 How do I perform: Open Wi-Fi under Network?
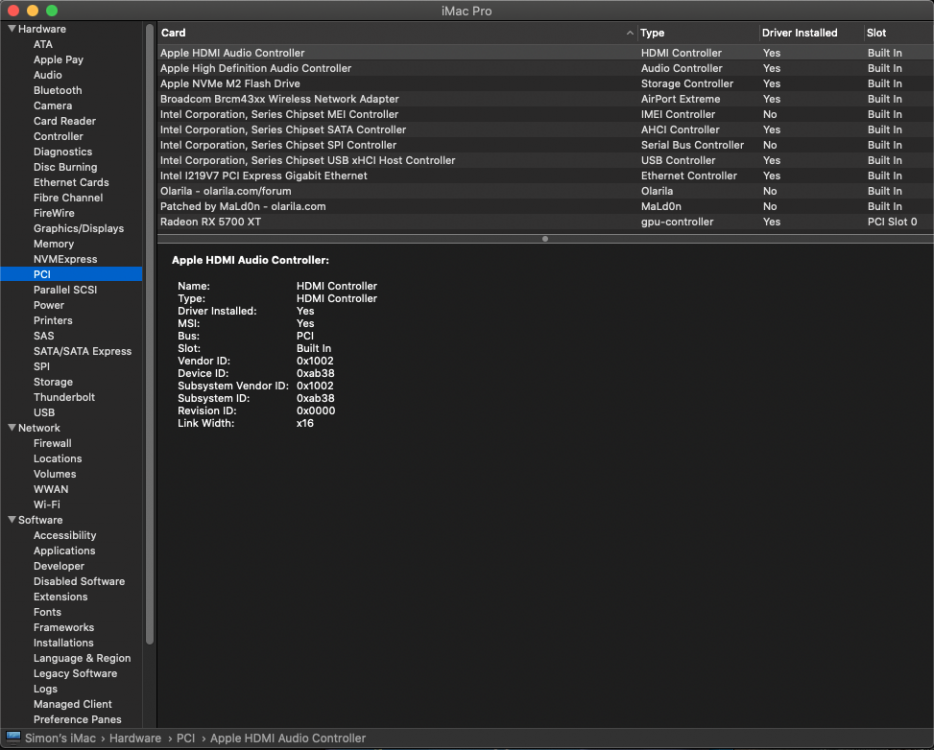[x=46, y=505]
